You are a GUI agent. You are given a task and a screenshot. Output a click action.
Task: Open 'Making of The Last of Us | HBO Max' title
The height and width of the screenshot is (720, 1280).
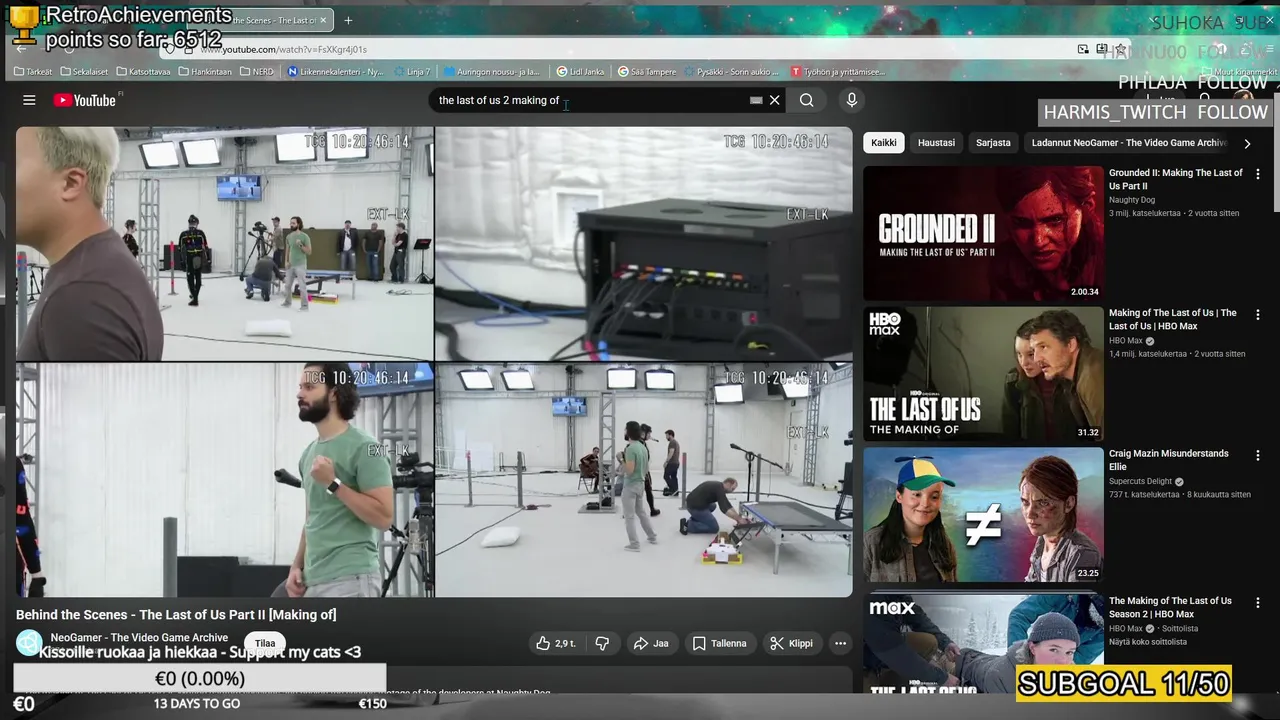click(1173, 319)
